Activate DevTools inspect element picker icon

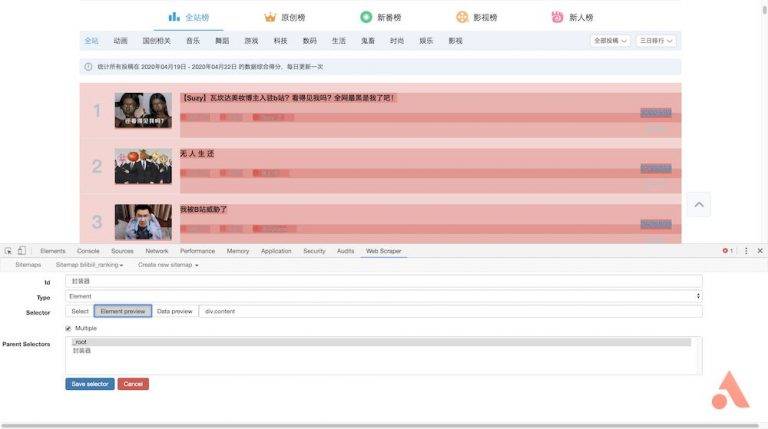click(x=8, y=251)
